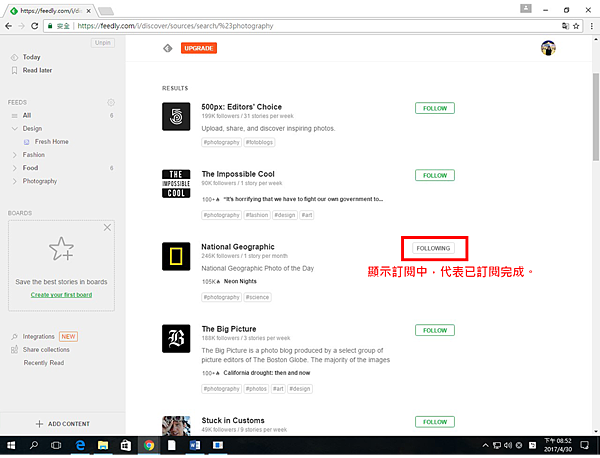Follow The Big Picture
This screenshot has height=458, width=600.
(x=435, y=330)
